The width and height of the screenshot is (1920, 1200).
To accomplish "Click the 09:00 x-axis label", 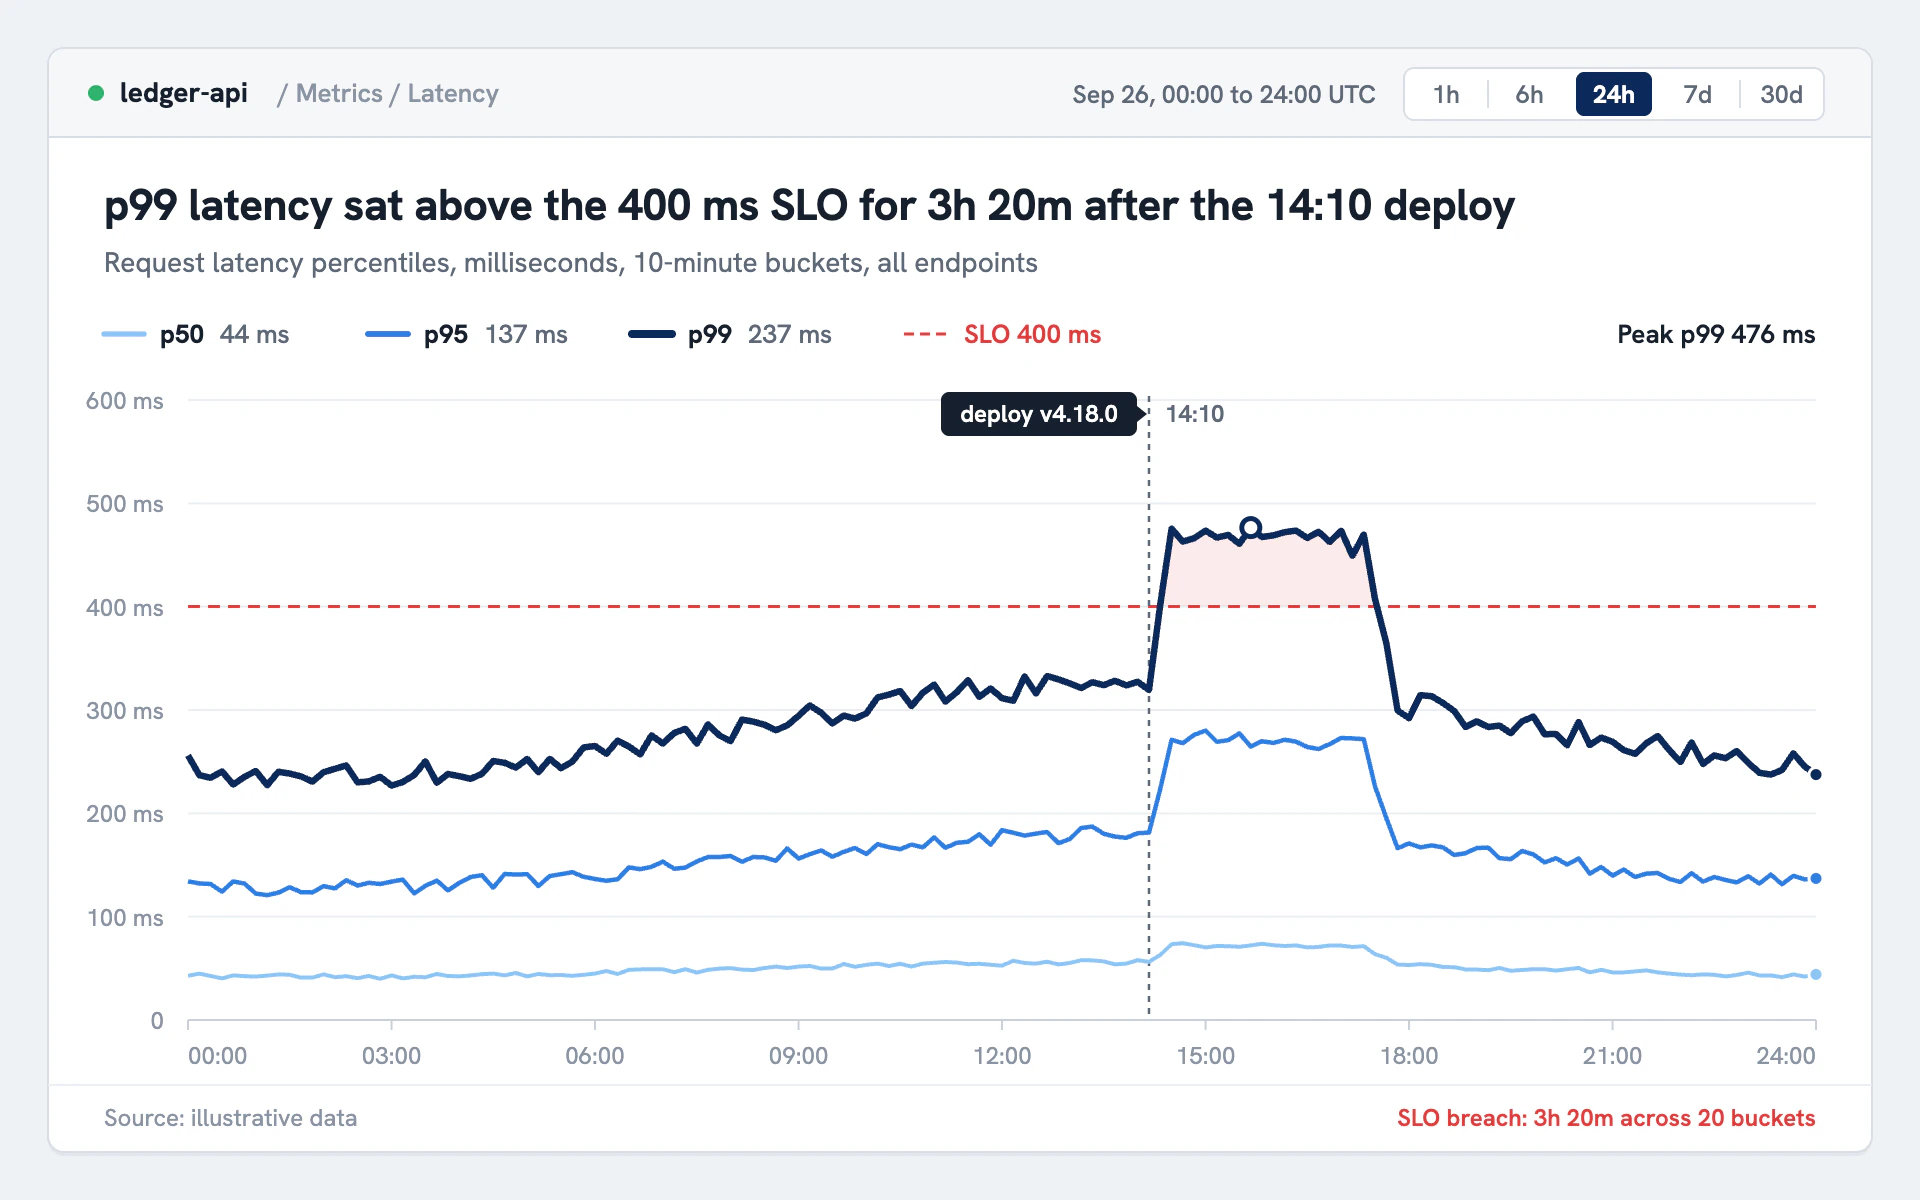I will pyautogui.click(x=798, y=1056).
